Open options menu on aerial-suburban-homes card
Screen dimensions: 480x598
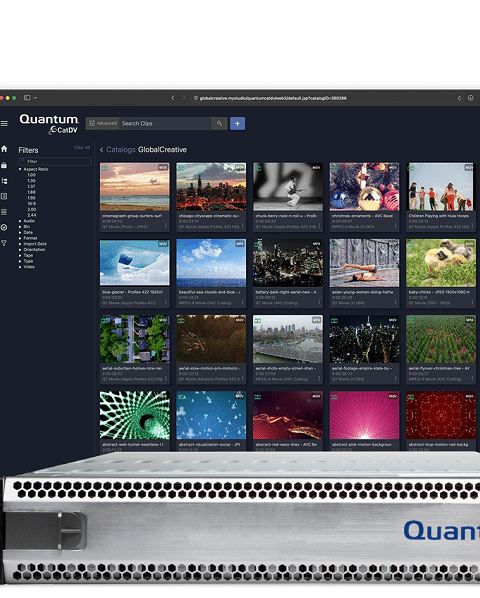coord(166,378)
